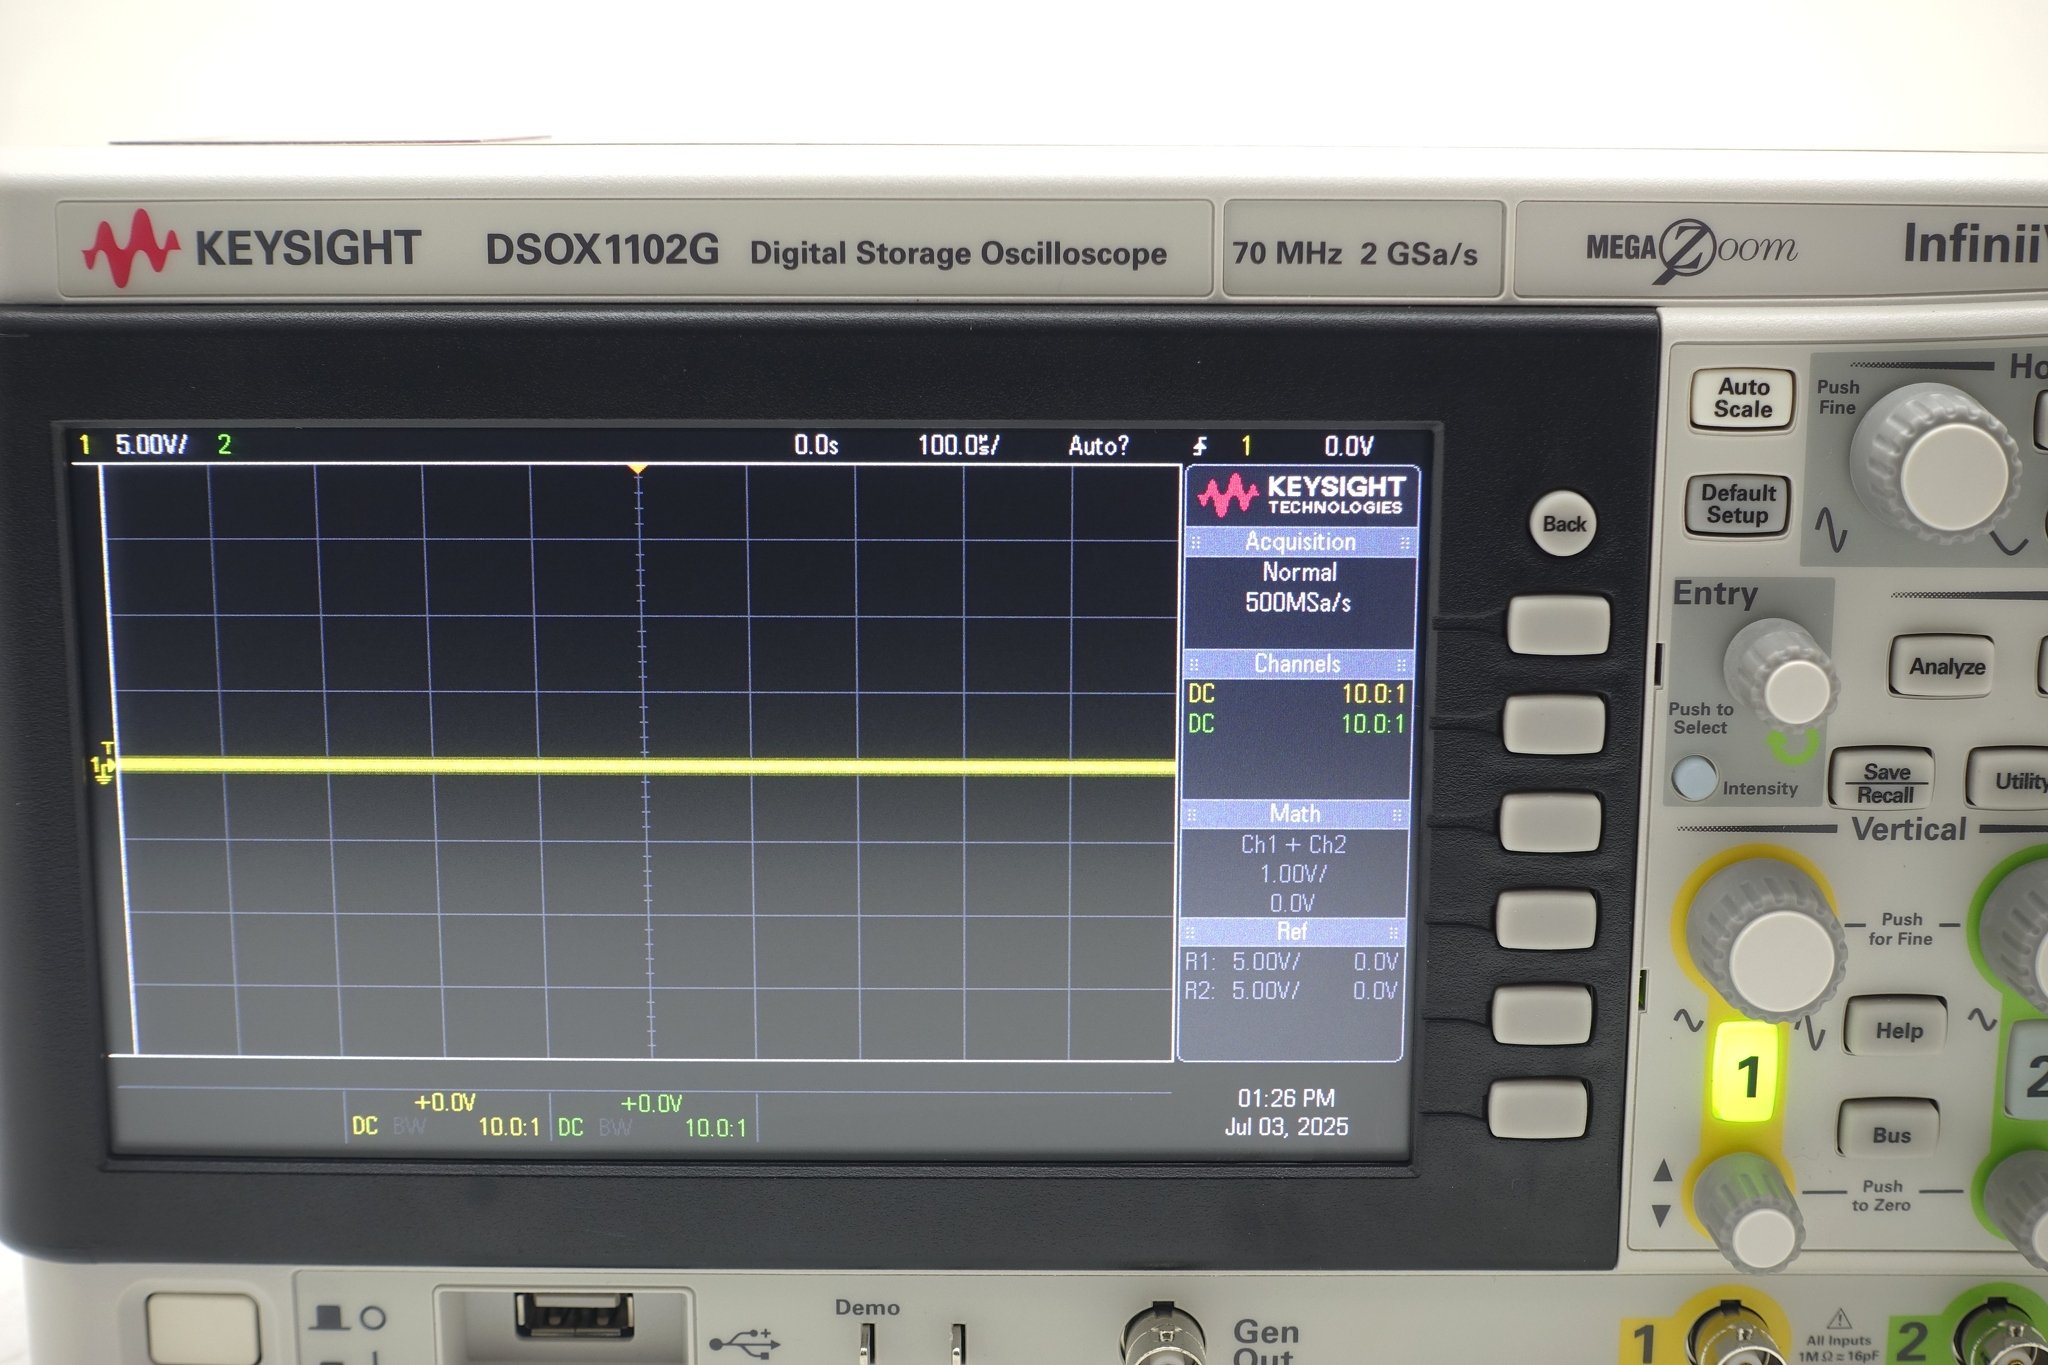Click the channel 1 input BNC connector
The width and height of the screenshot is (2048, 1365).
coord(1734,1335)
